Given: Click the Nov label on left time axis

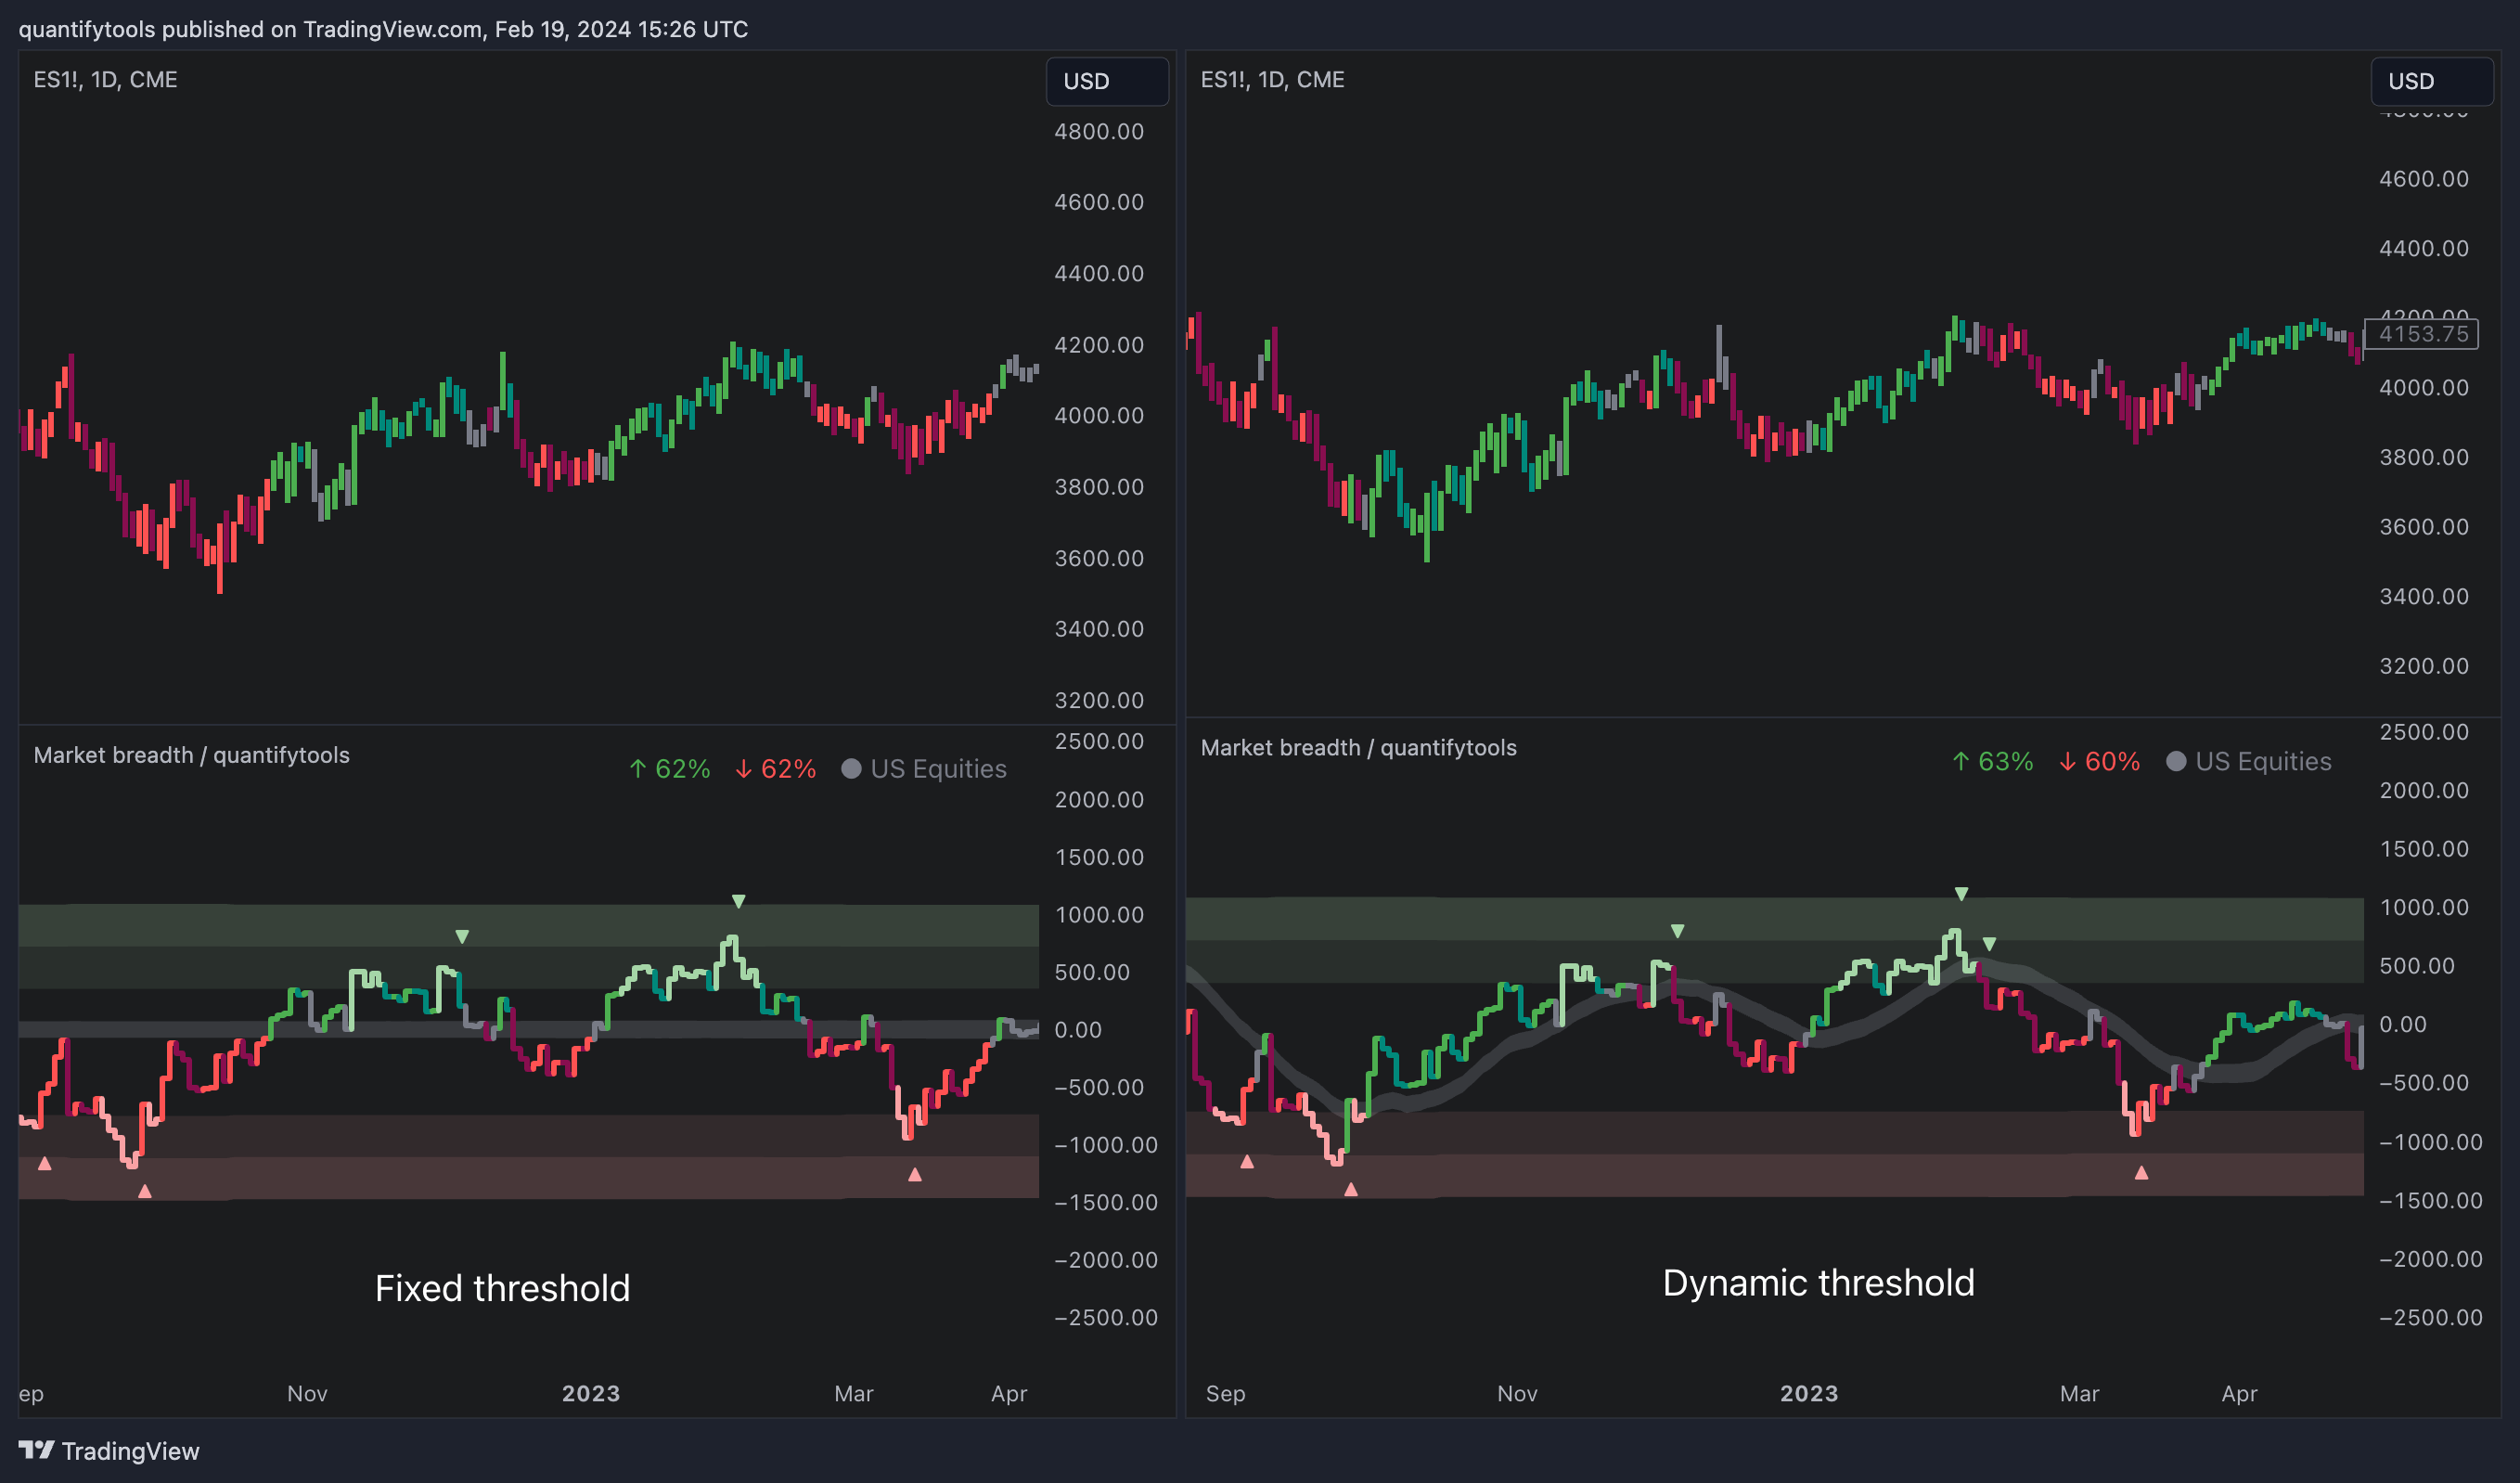Looking at the screenshot, I should (307, 1393).
